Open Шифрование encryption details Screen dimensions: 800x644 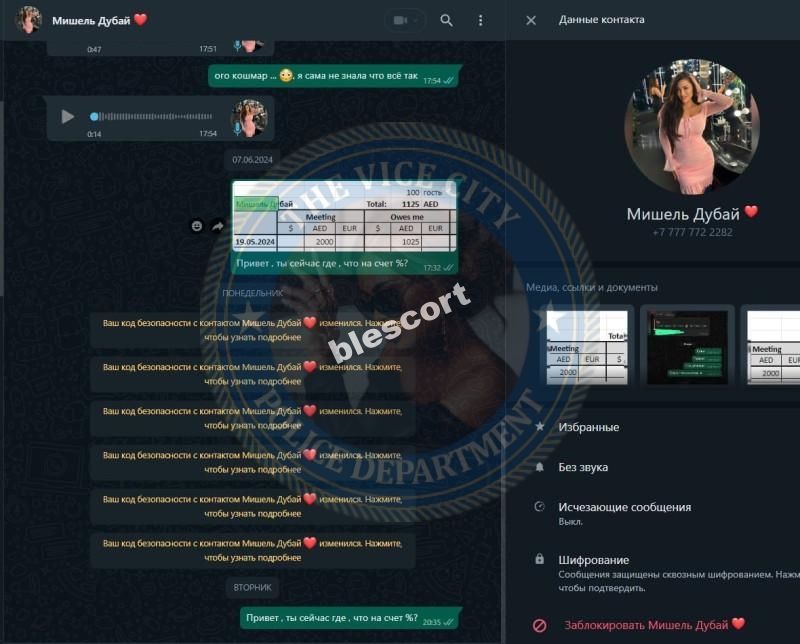[662, 573]
